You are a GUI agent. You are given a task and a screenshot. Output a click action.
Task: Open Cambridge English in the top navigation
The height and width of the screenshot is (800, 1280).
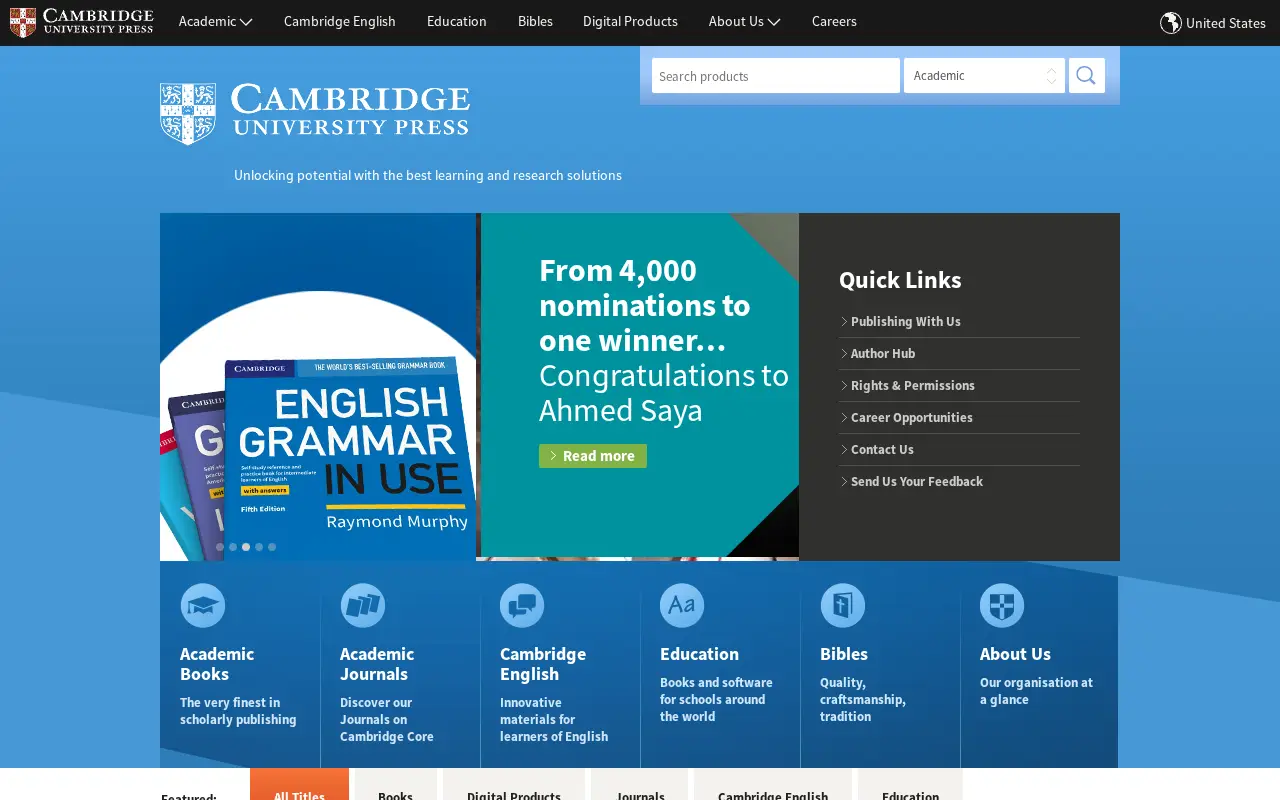coord(340,21)
